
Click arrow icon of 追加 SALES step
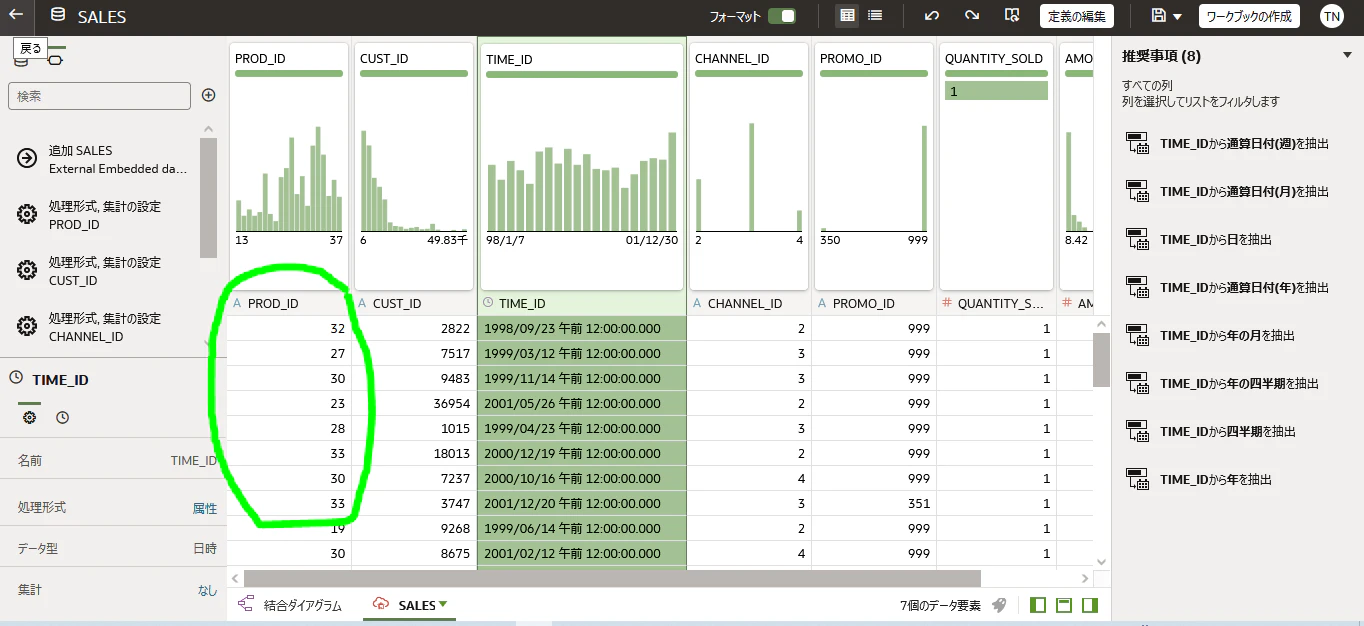click(28, 158)
